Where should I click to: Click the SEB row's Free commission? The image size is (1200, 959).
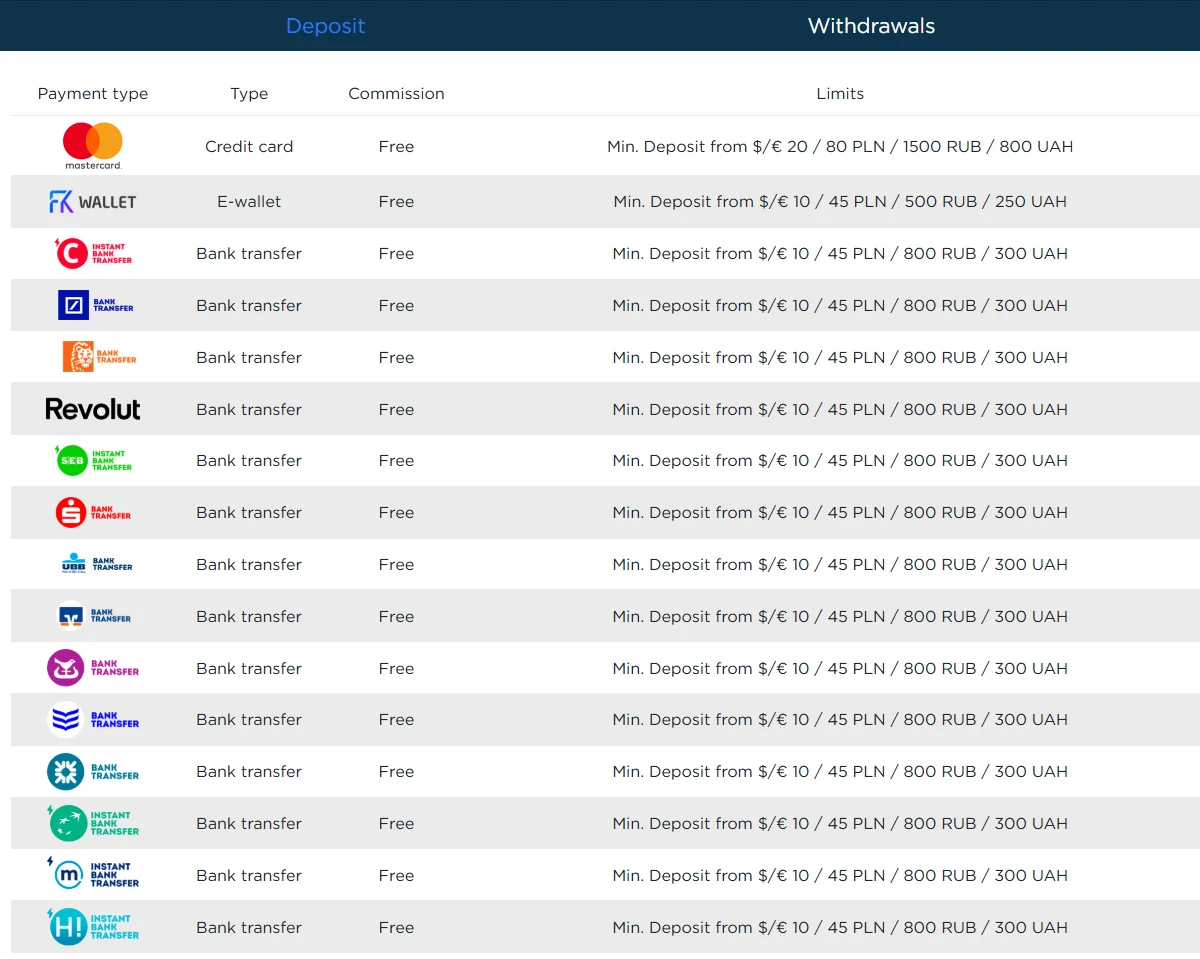point(396,460)
